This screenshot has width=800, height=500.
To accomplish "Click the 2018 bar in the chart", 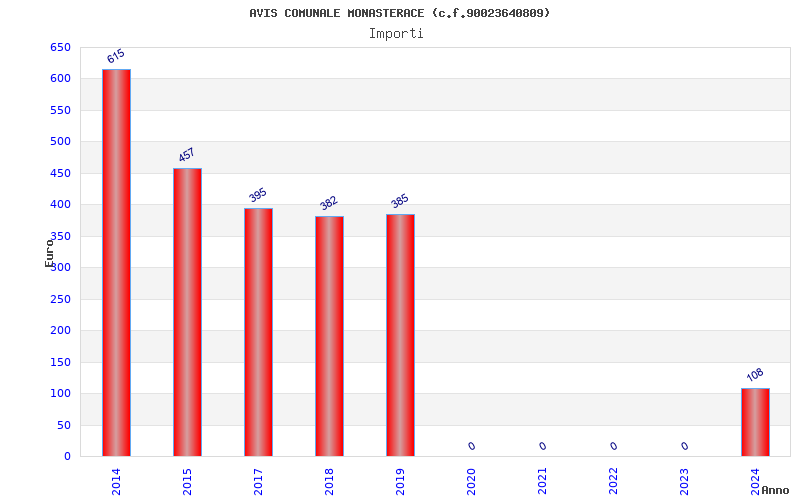I will (x=329, y=336).
